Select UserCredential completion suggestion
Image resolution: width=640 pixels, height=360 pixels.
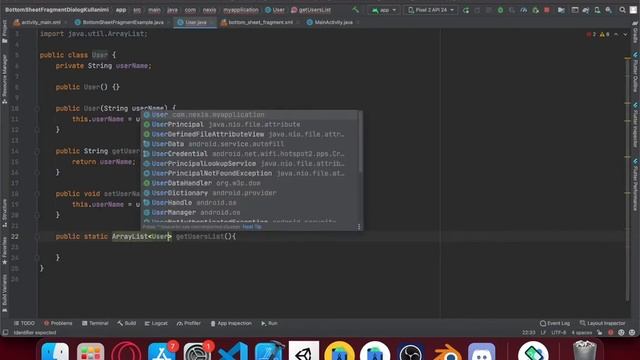tap(250, 154)
